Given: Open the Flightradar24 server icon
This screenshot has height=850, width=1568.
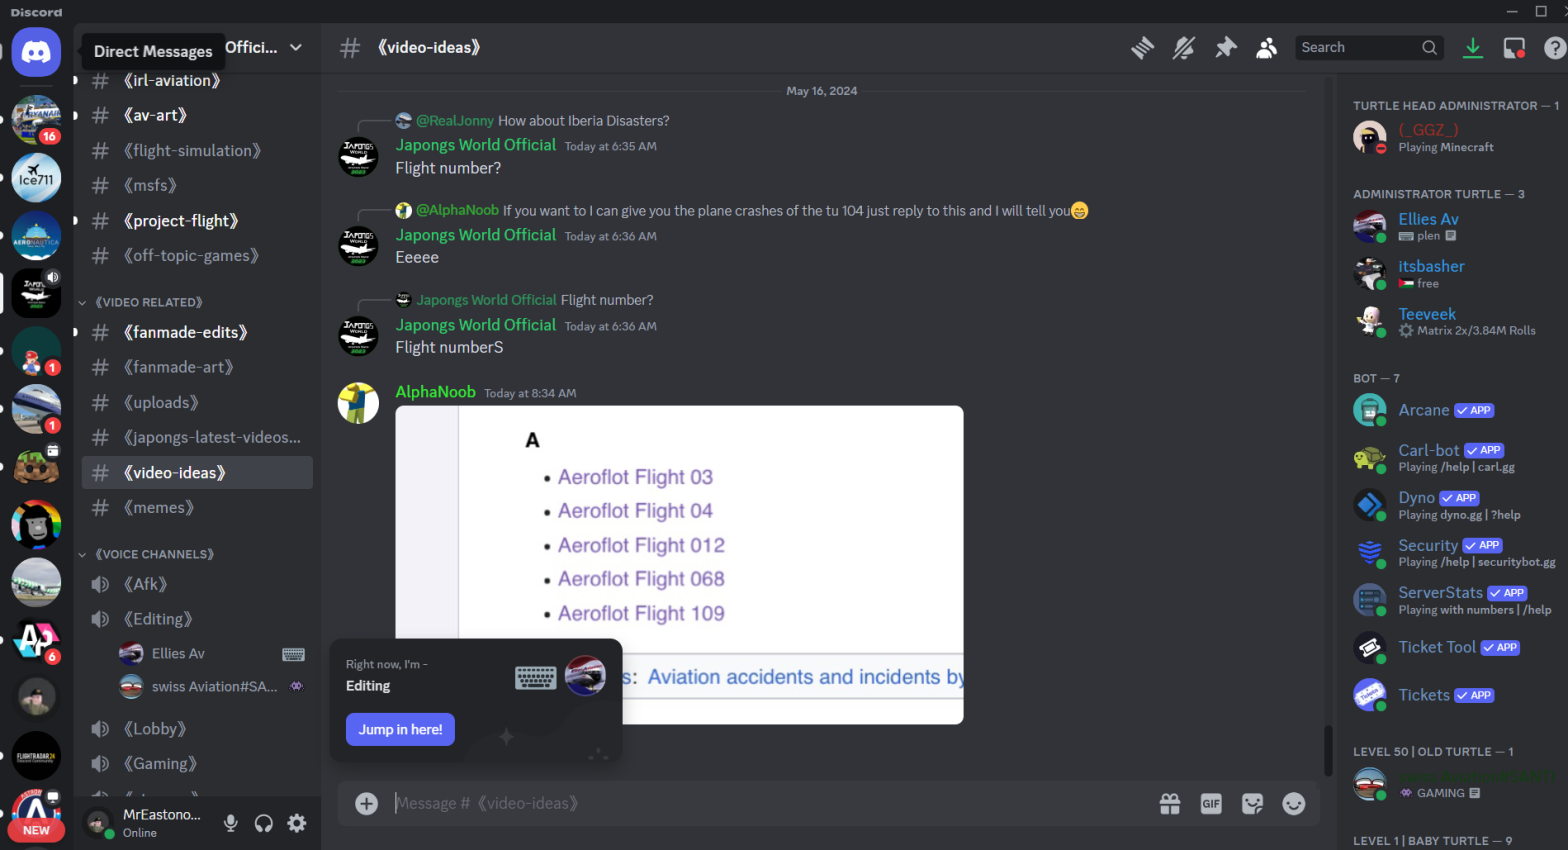Looking at the screenshot, I should point(36,757).
